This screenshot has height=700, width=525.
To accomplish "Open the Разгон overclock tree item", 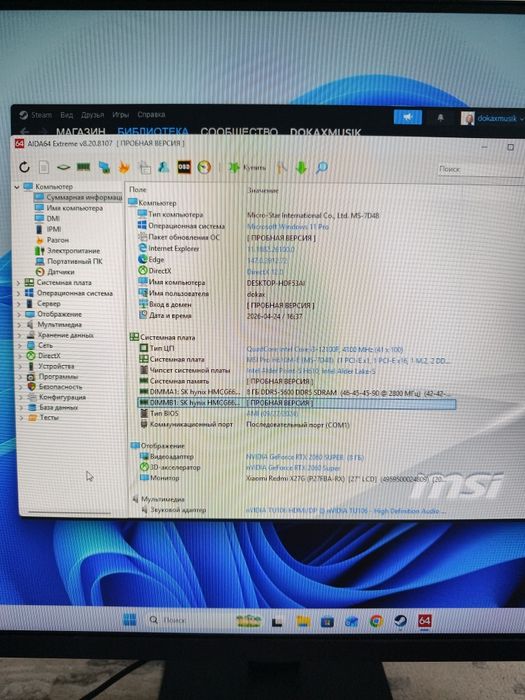I will click(52, 240).
